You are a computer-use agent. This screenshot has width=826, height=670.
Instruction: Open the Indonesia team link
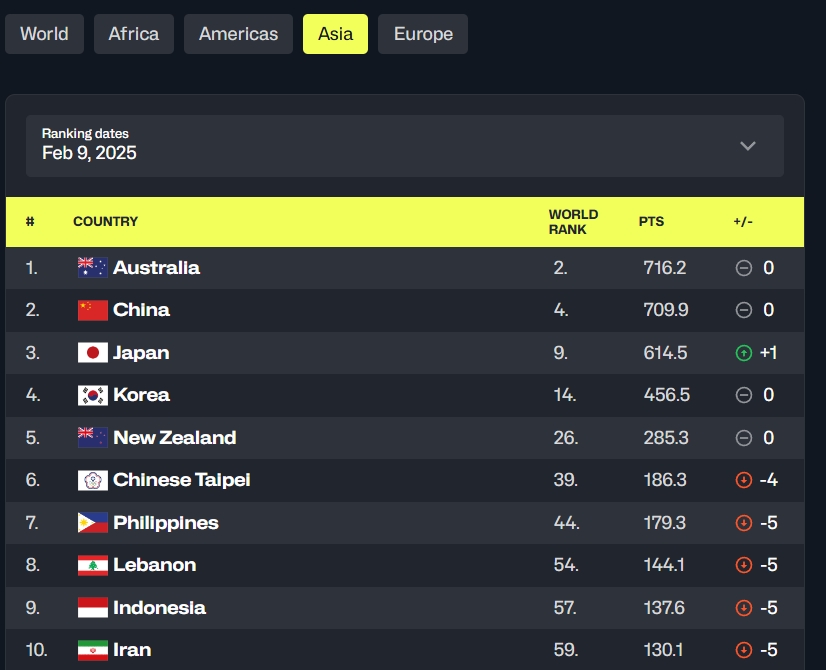[x=159, y=608]
